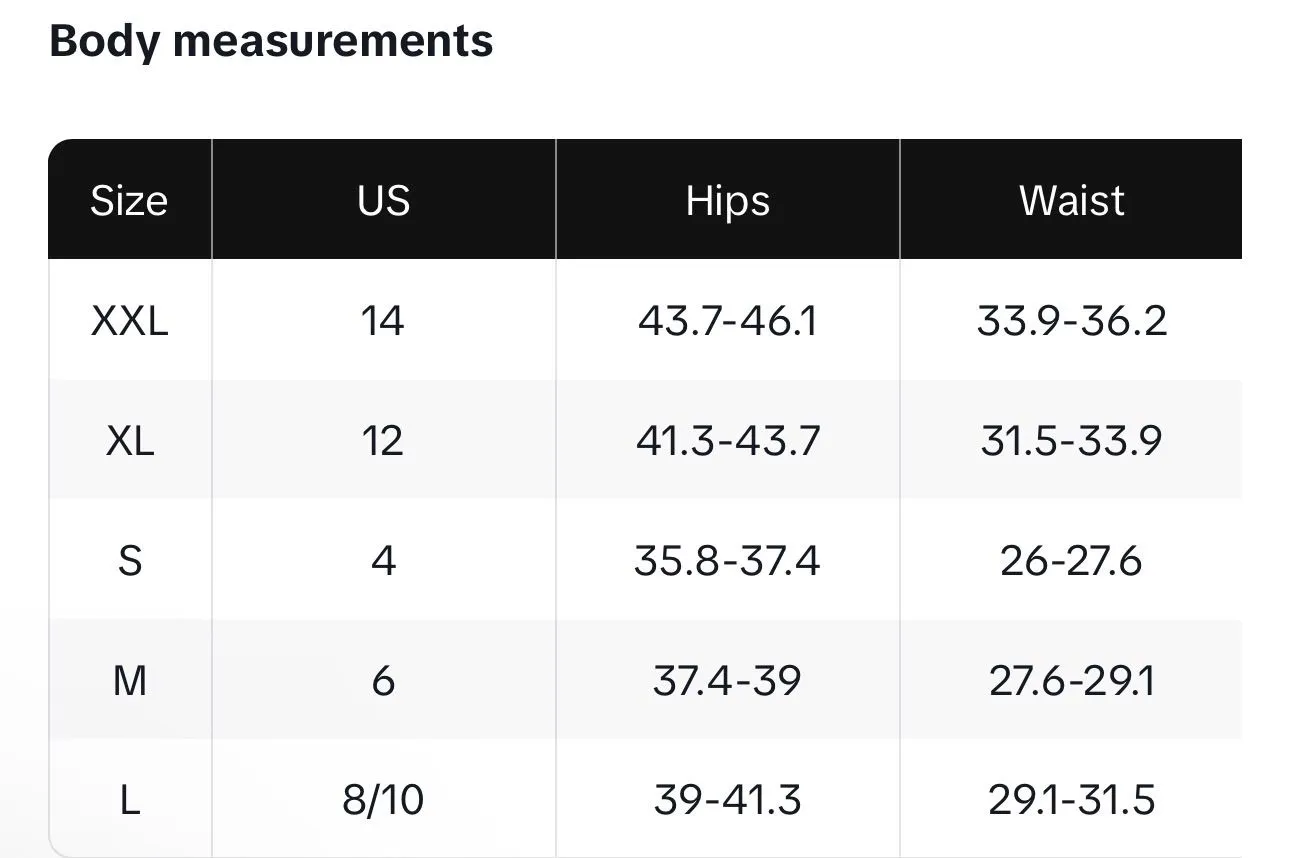The image size is (1290, 858).
Task: Select the Hips column header
Action: click(x=728, y=200)
